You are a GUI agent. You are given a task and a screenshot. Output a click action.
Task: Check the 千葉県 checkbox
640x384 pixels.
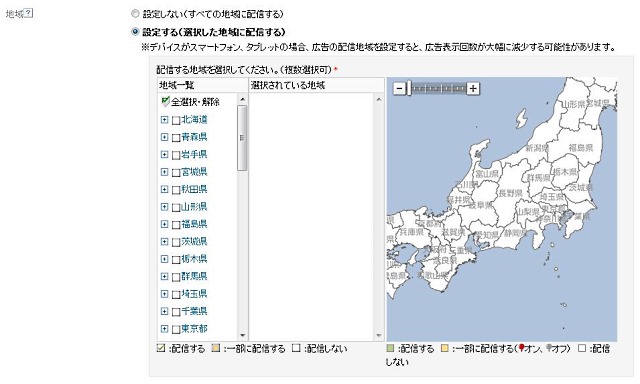[x=176, y=312]
